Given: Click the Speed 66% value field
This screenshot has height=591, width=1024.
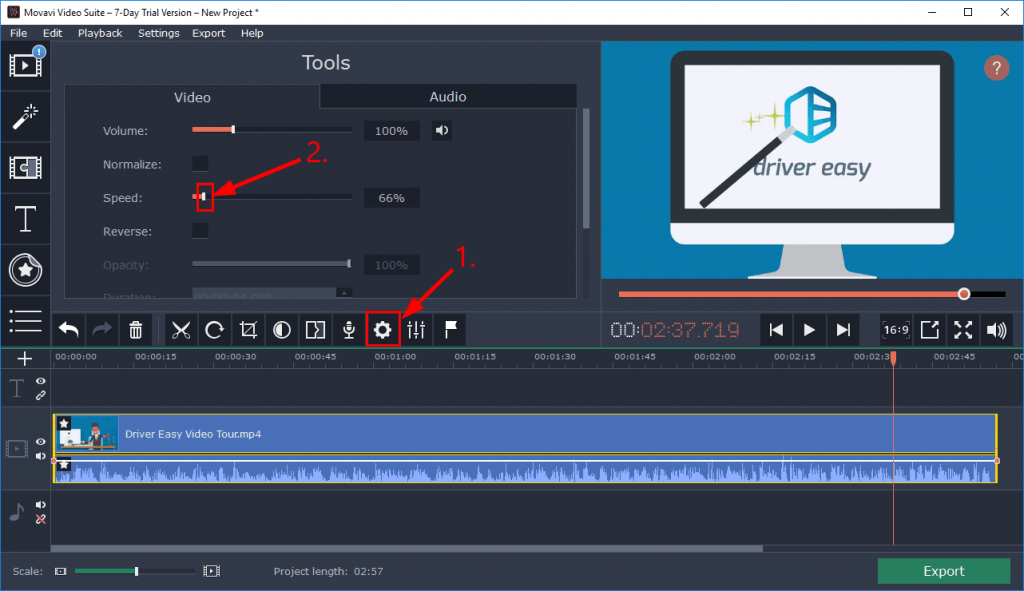Looking at the screenshot, I should click(x=391, y=198).
